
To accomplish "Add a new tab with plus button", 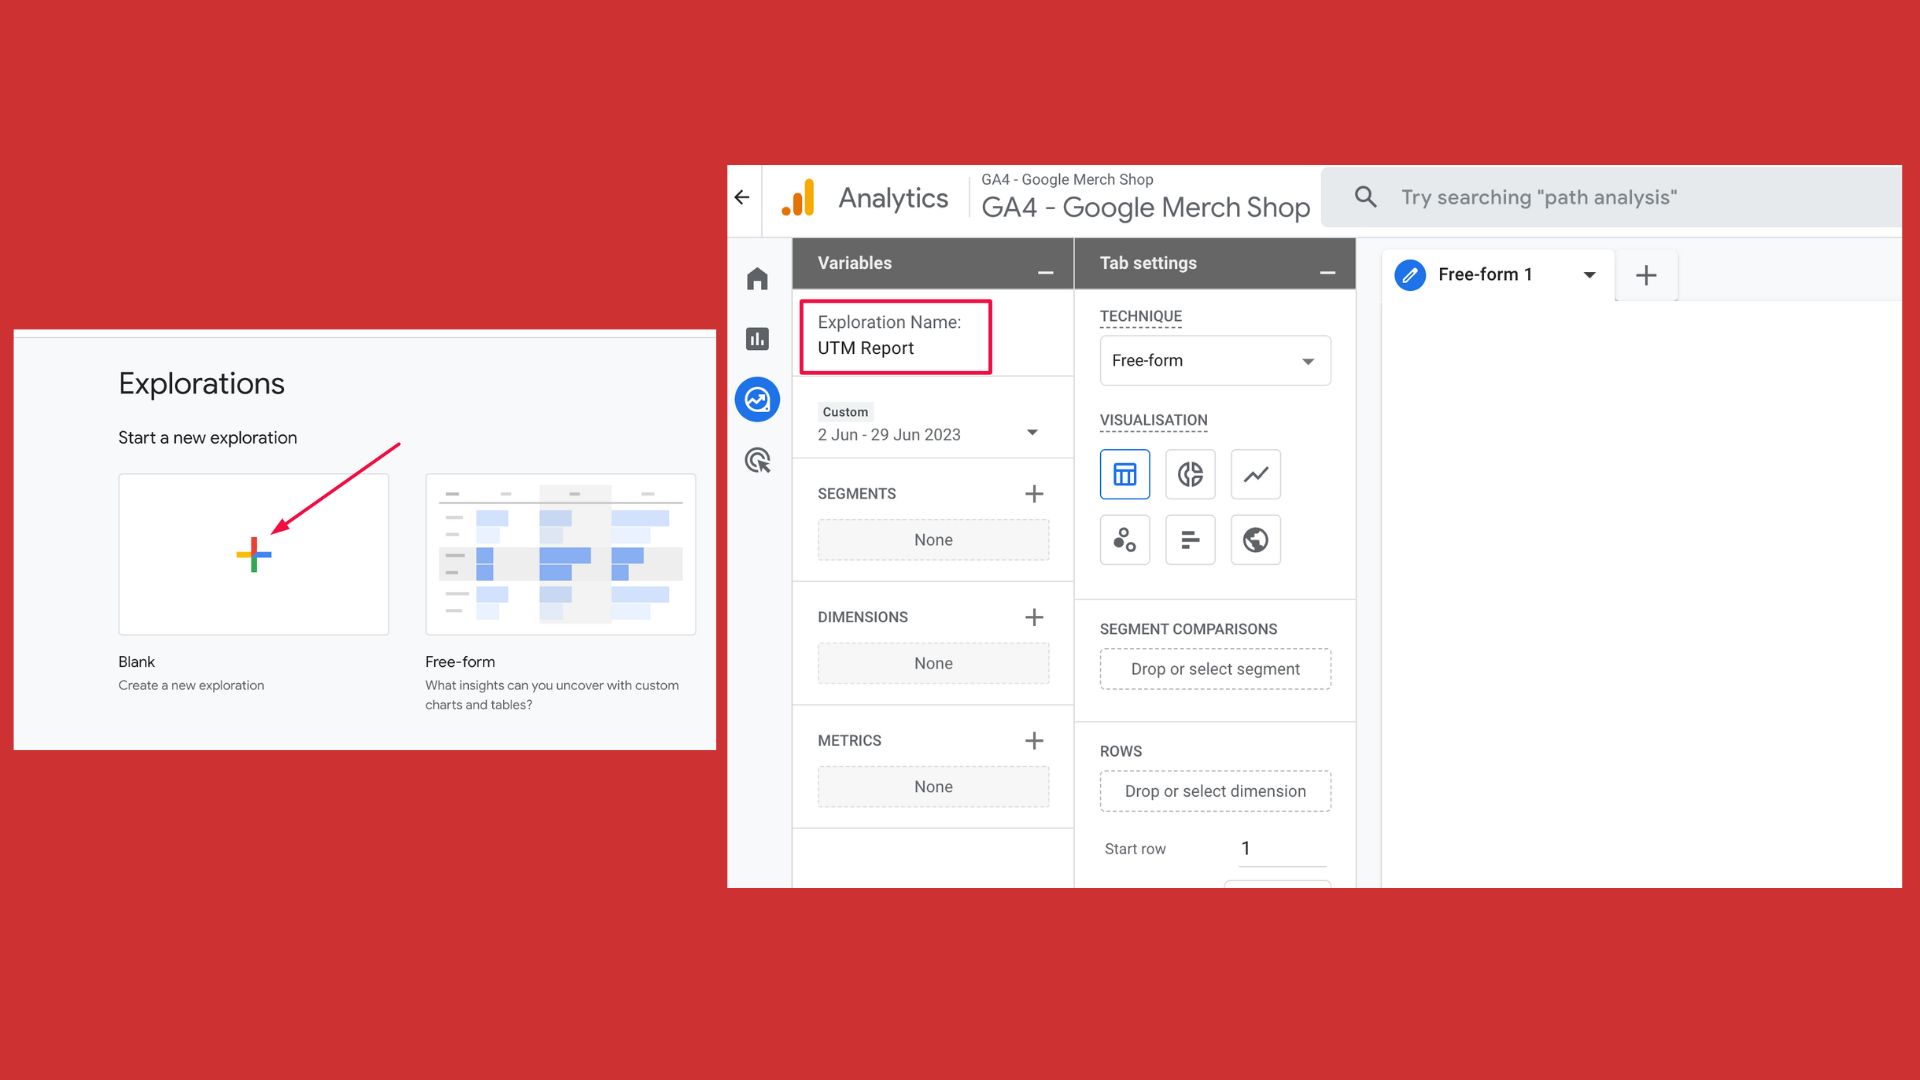I will pos(1646,275).
